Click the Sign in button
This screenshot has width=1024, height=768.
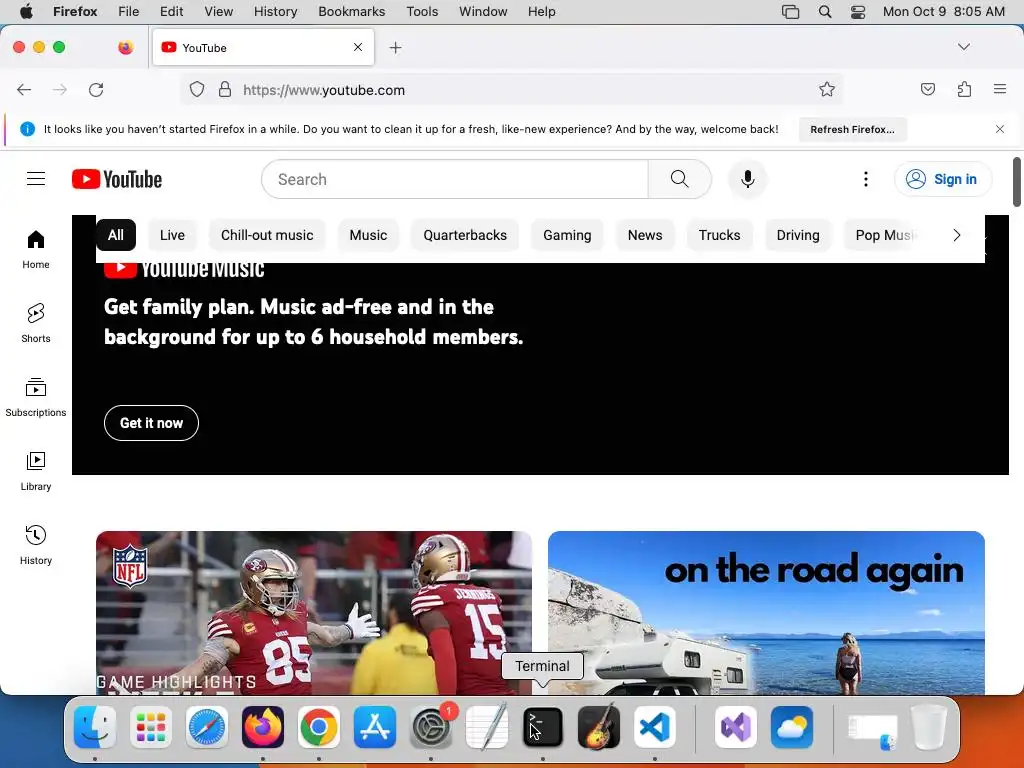943,179
